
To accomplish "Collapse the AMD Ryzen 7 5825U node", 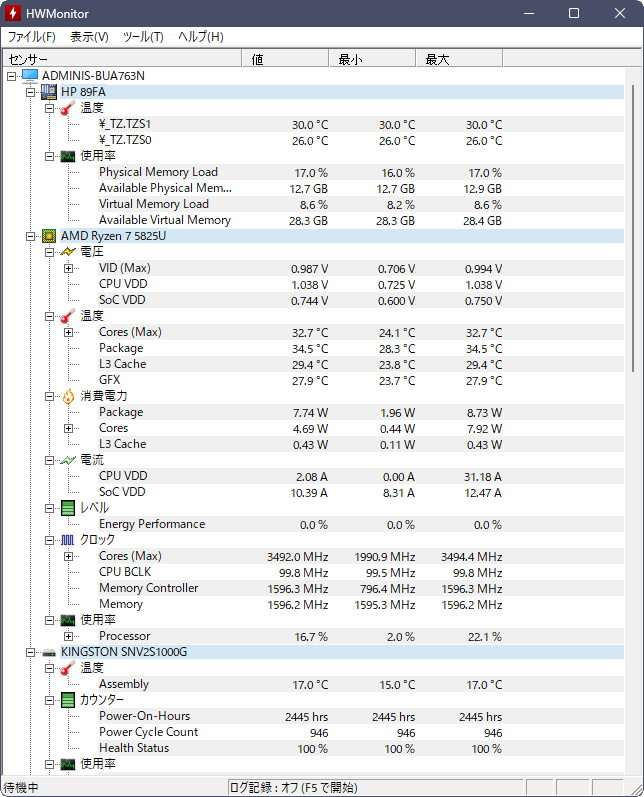I will pos(30,236).
